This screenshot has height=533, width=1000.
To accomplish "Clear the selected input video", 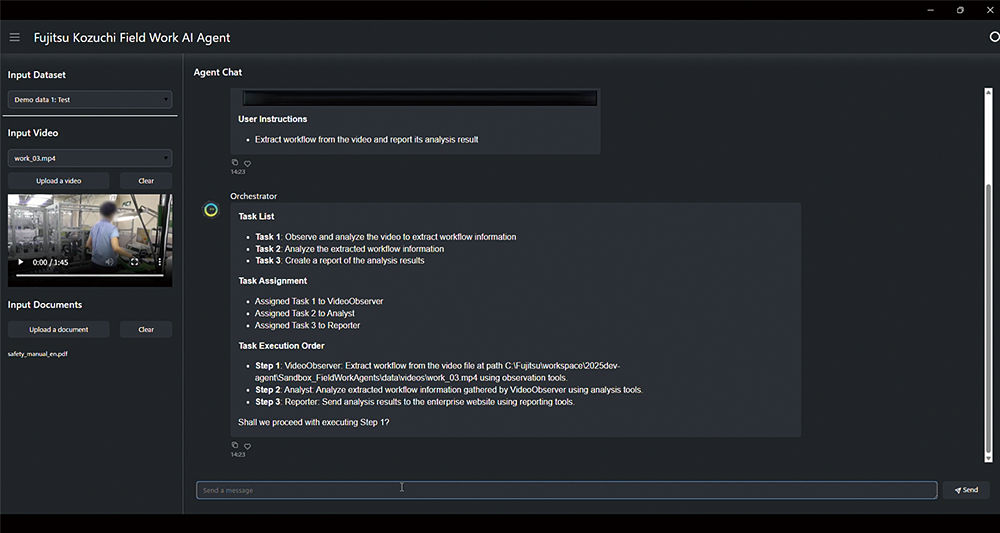I will tap(146, 181).
